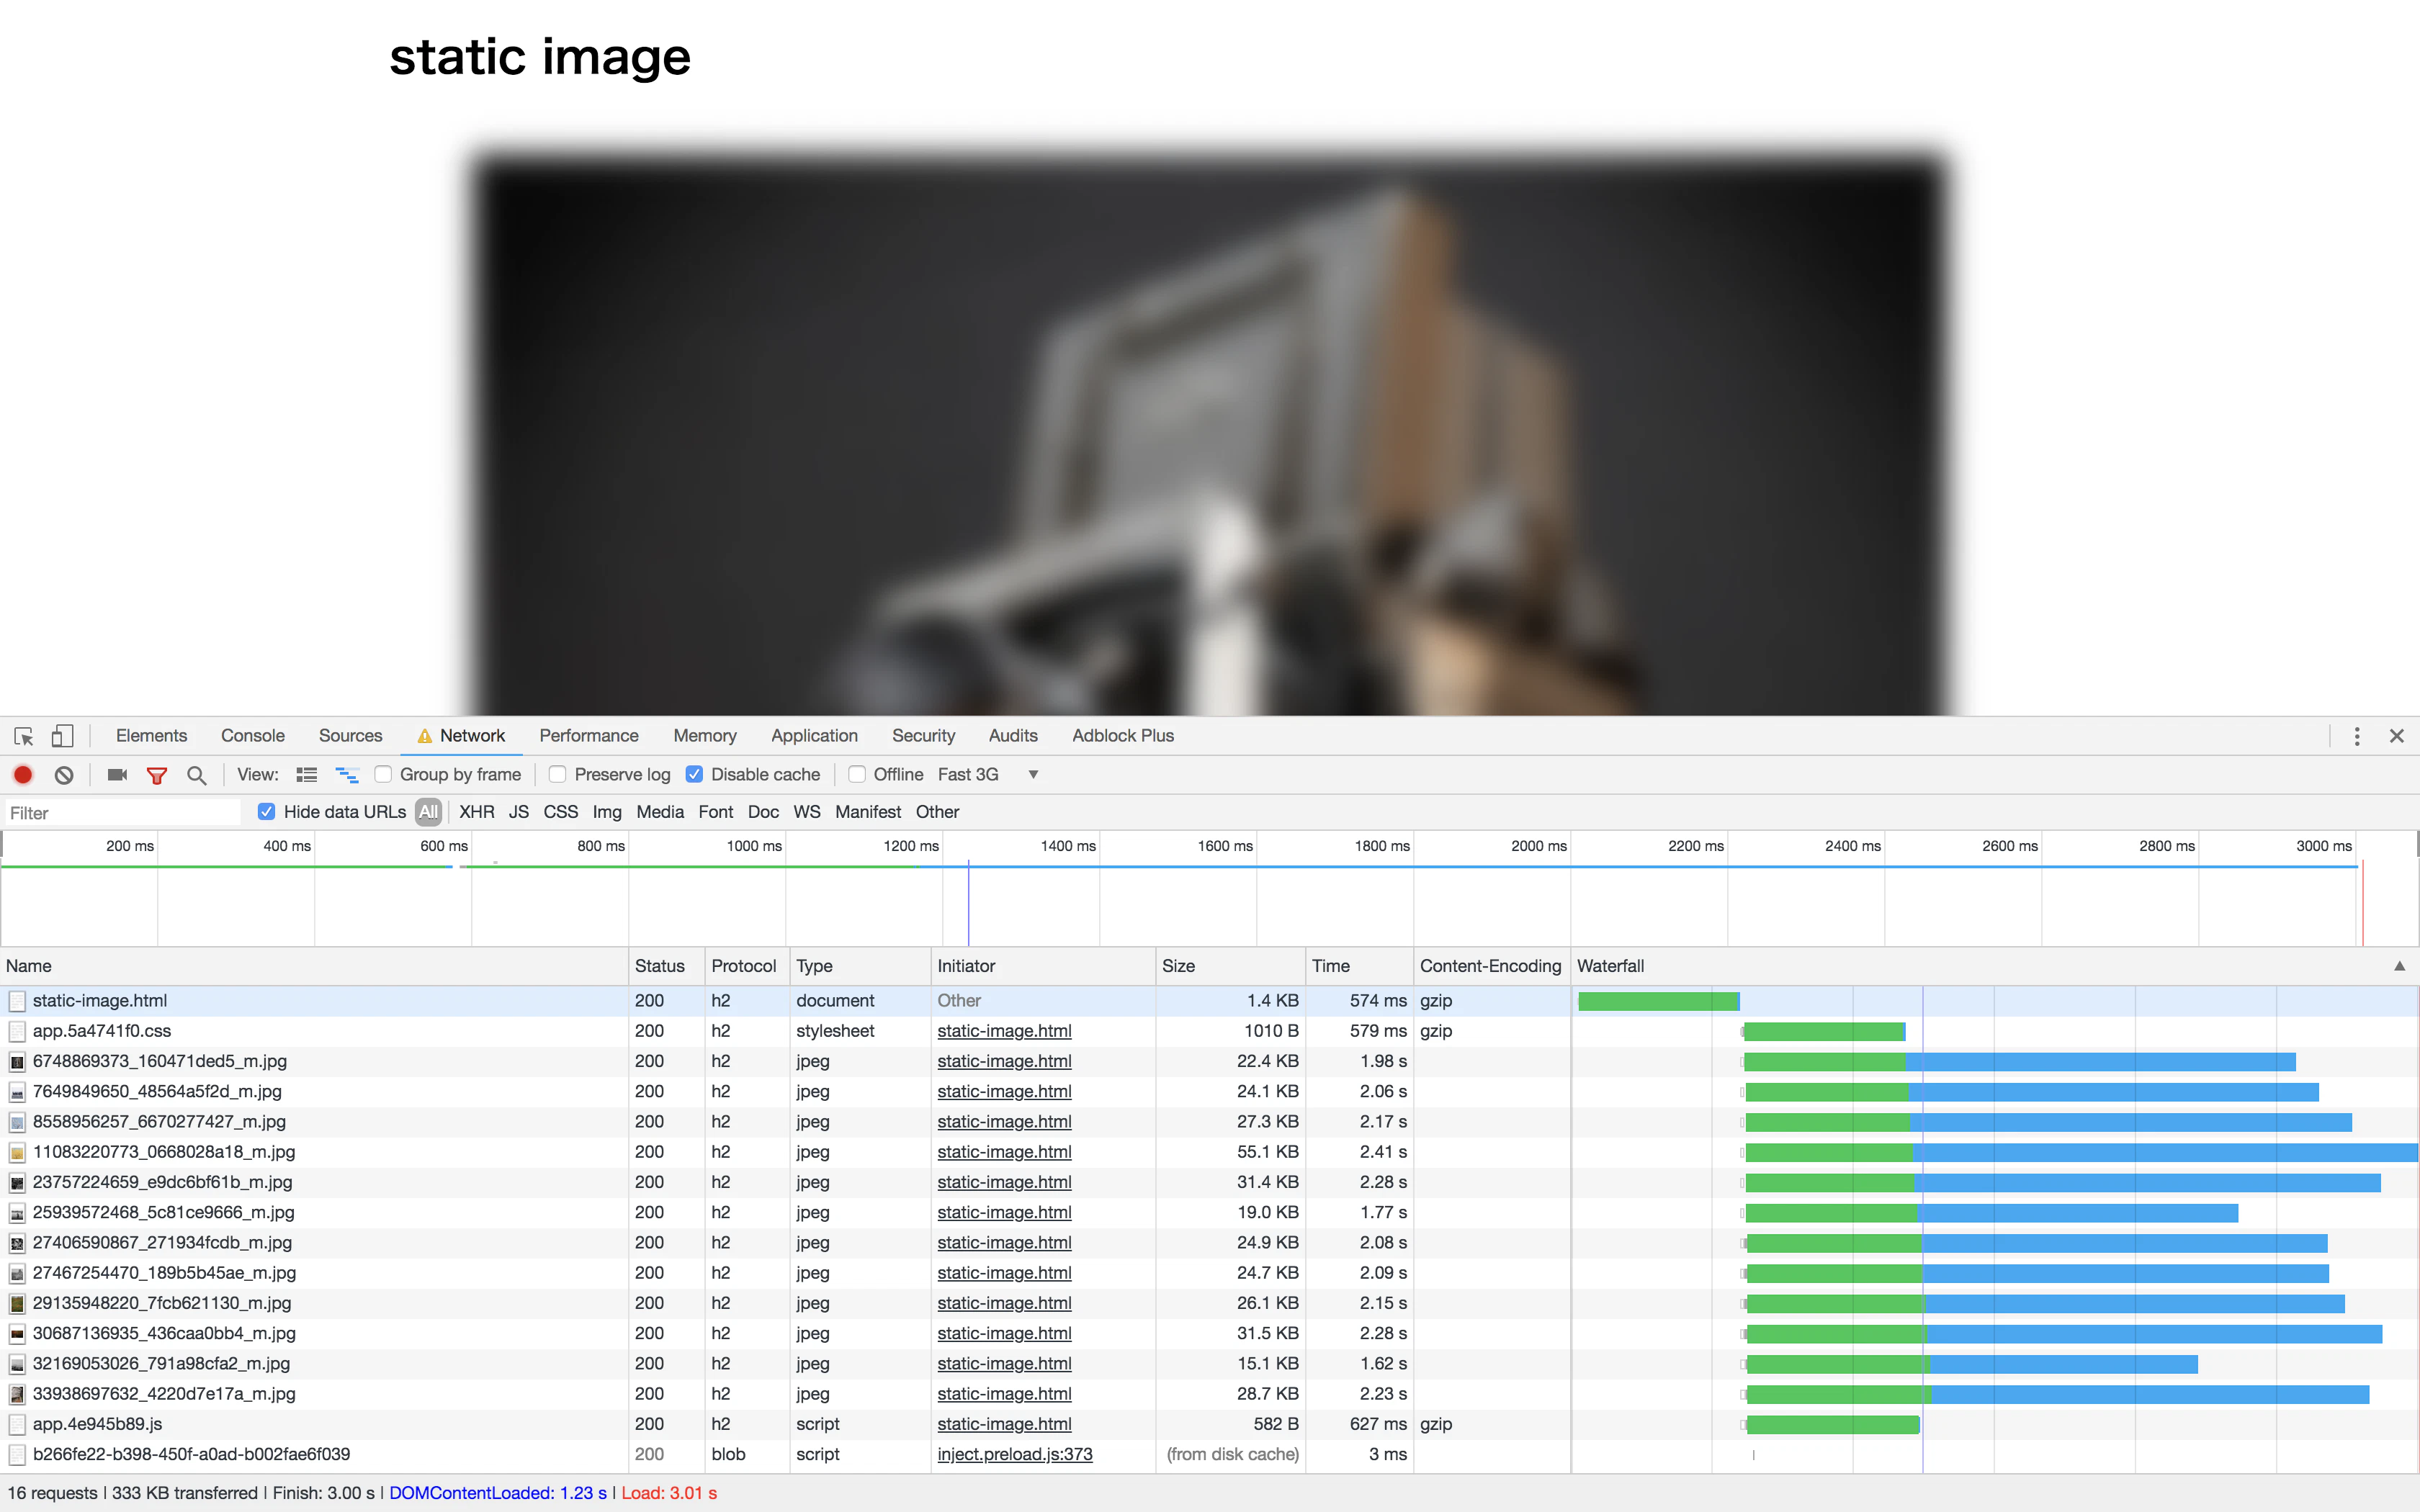Screen dimensions: 2420x1512
Task: Toggle the device toolbar icon
Action: 62,736
